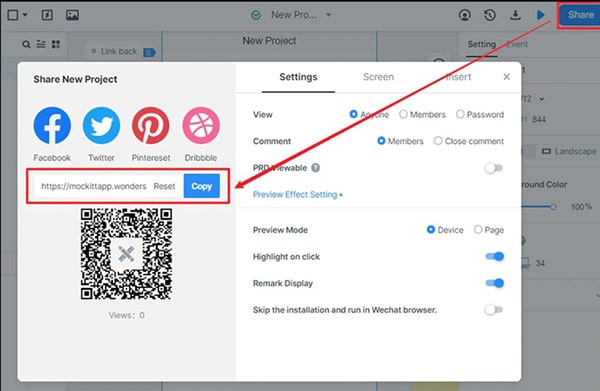Open the PRD Viewable help icon
Screen dimensions: 600x391
(315, 168)
